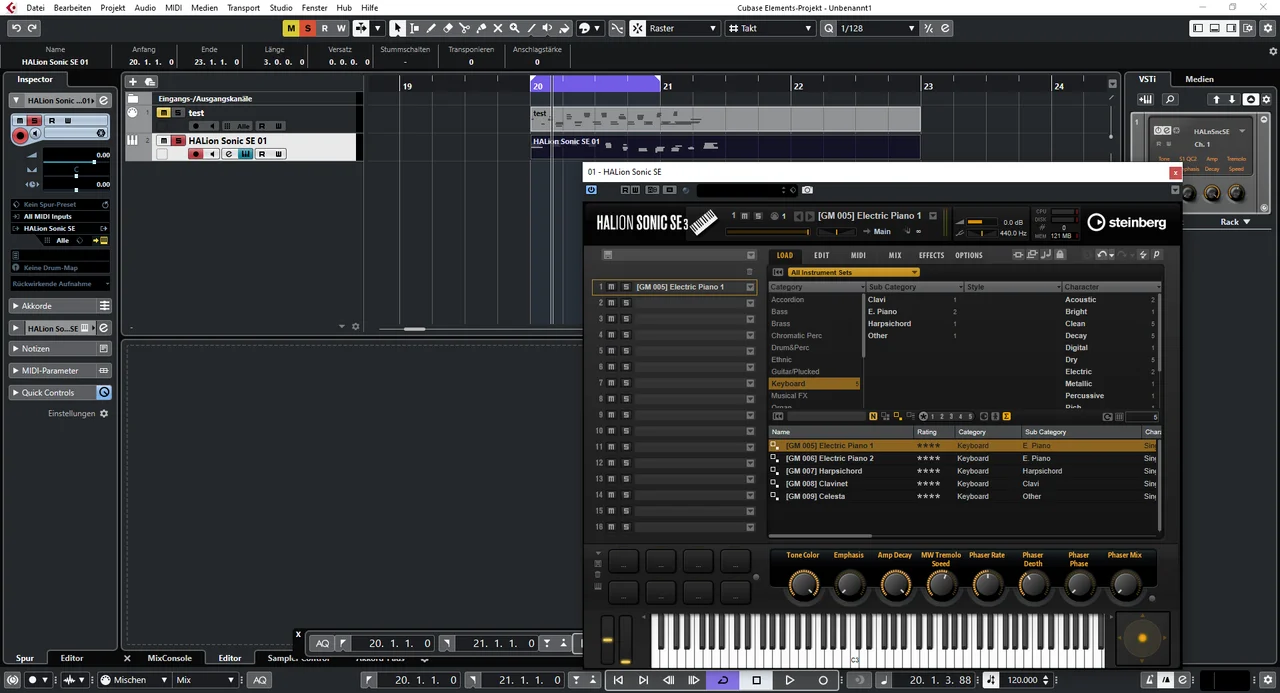Viewport: 1280px width, 693px height.
Task: Click the Redo arrow in Cubase toolbar
Action: point(32,28)
